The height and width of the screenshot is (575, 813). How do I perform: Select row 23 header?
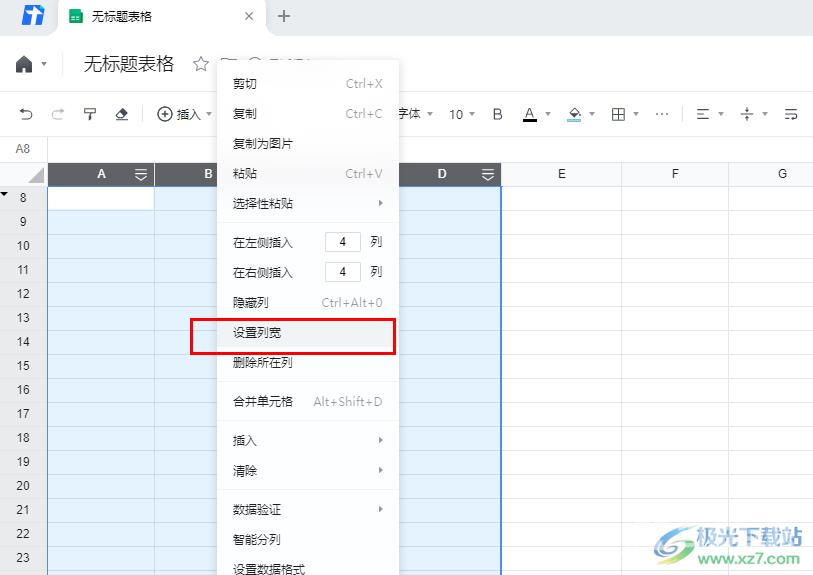23,558
